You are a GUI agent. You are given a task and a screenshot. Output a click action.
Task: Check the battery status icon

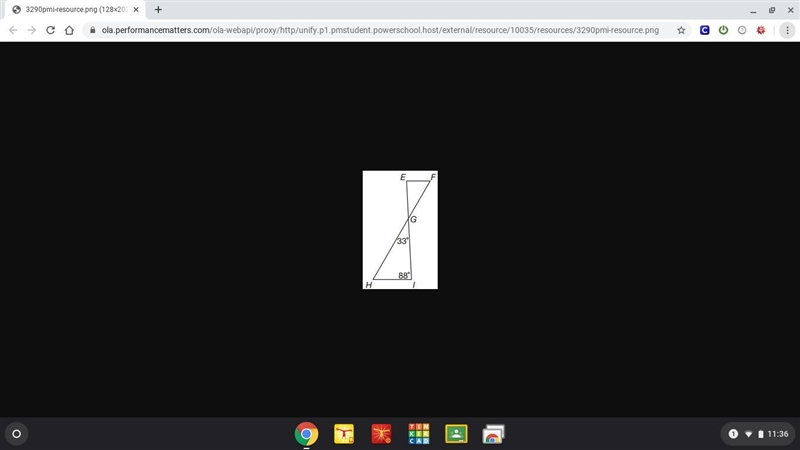(x=761, y=434)
